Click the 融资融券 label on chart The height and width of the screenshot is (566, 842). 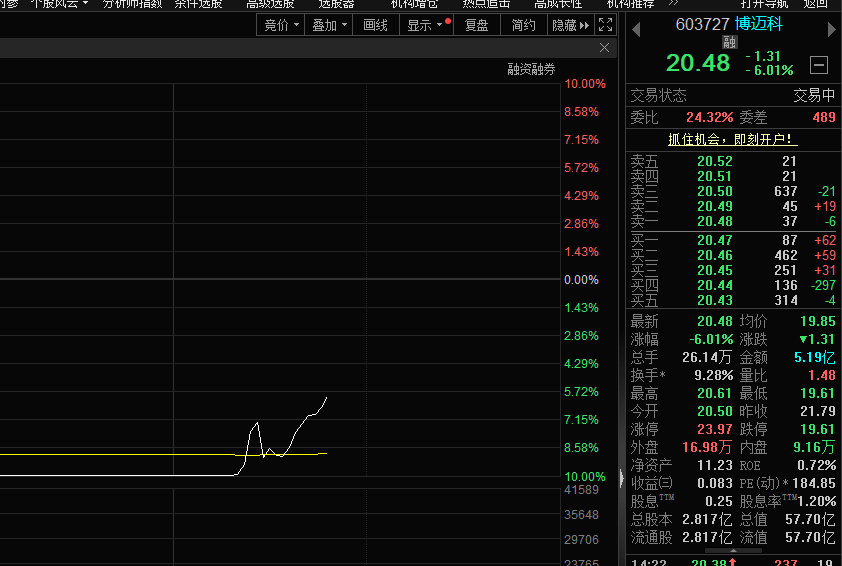pyautogui.click(x=531, y=69)
